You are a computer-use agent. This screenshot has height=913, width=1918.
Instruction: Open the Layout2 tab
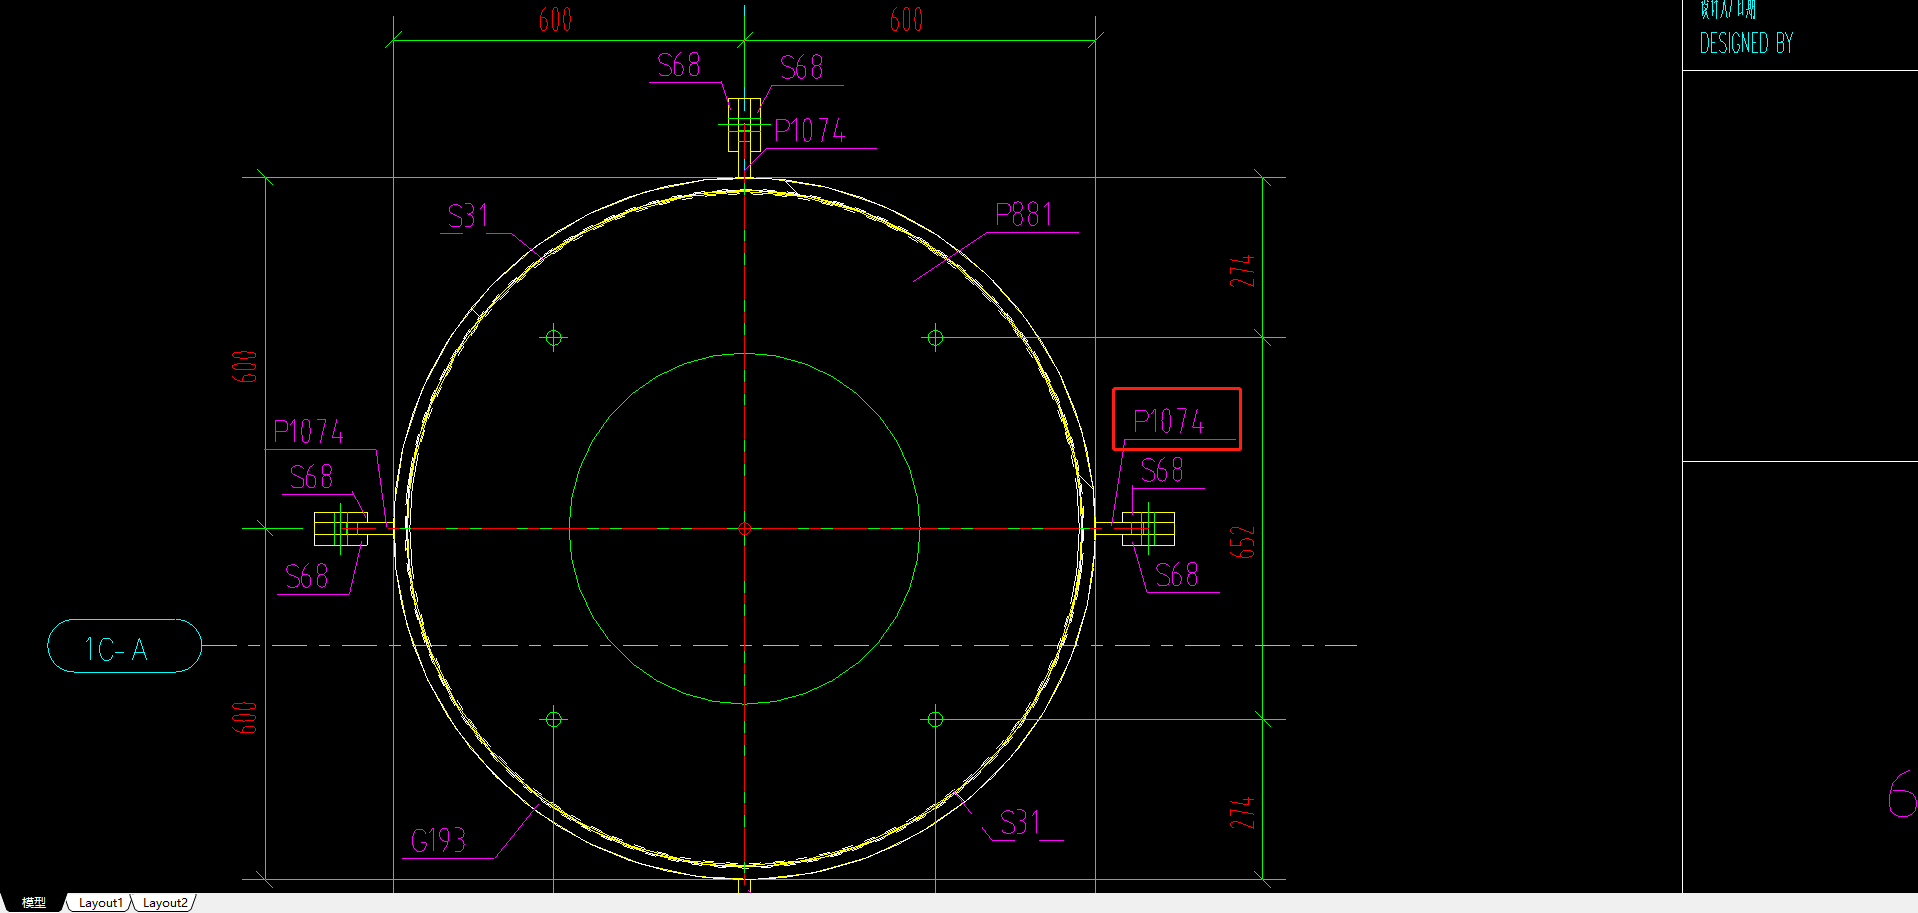pos(164,902)
